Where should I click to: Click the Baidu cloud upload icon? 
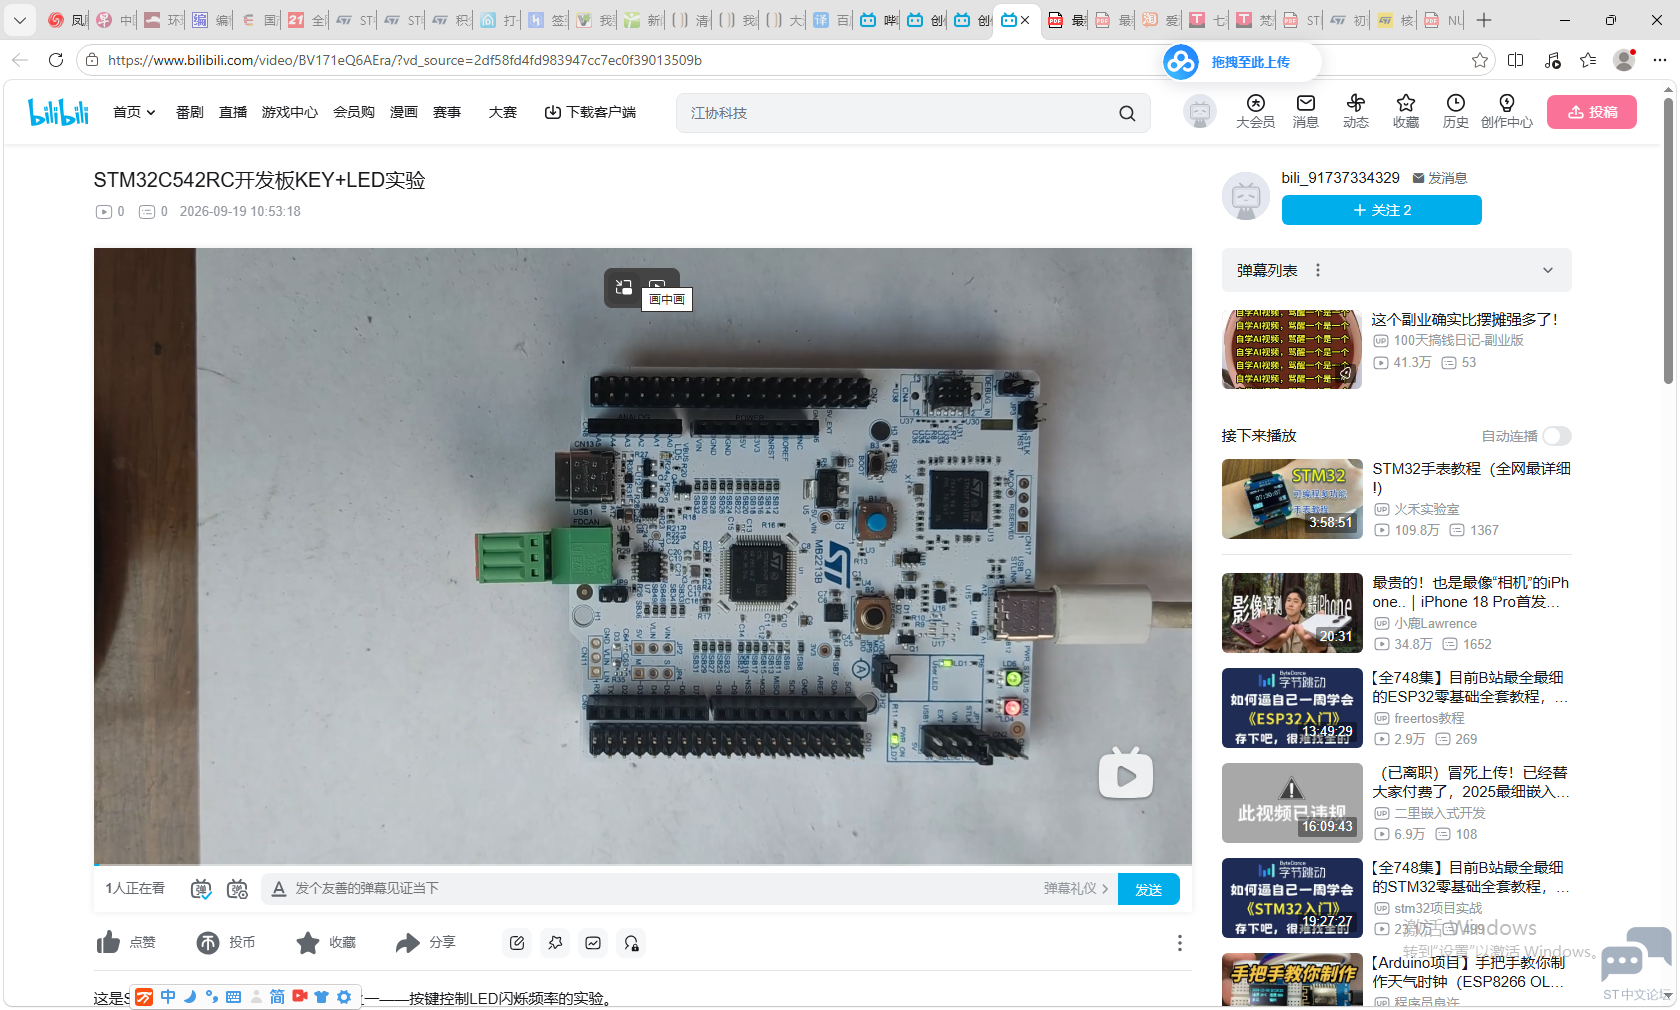1181,61
